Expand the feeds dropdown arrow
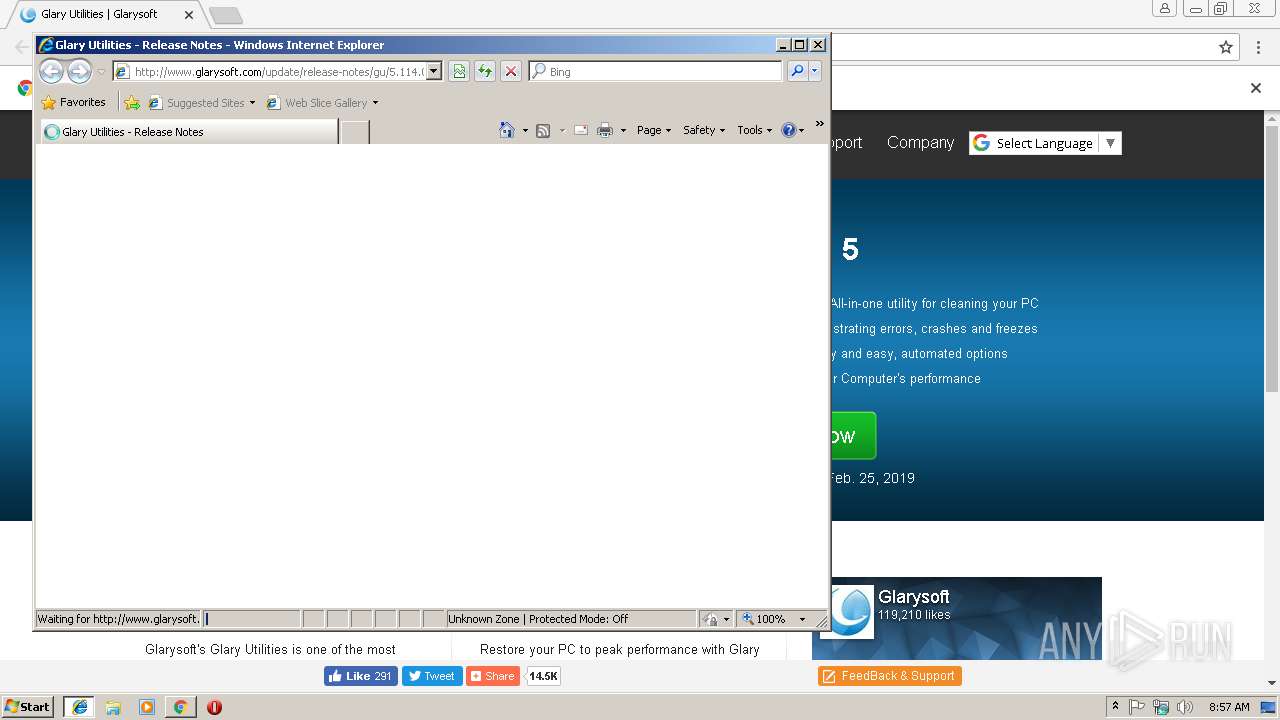Screen dimensions: 1280x720 [562, 130]
